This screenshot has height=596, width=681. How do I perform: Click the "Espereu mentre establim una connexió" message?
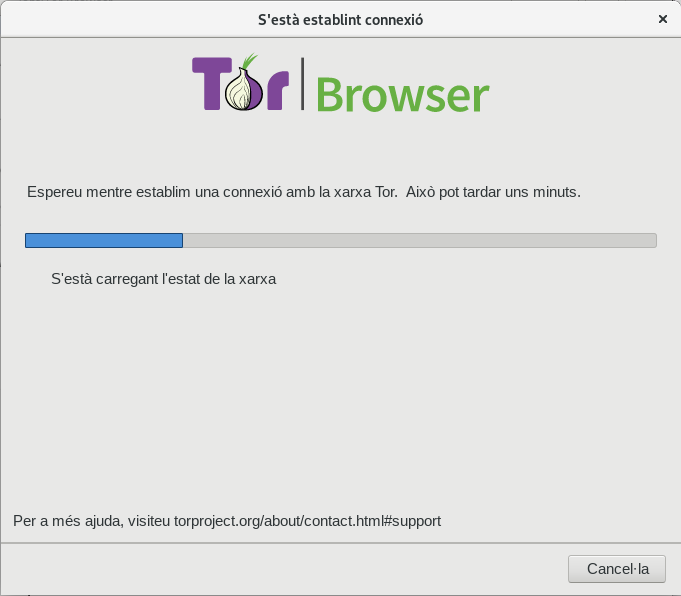(x=304, y=192)
